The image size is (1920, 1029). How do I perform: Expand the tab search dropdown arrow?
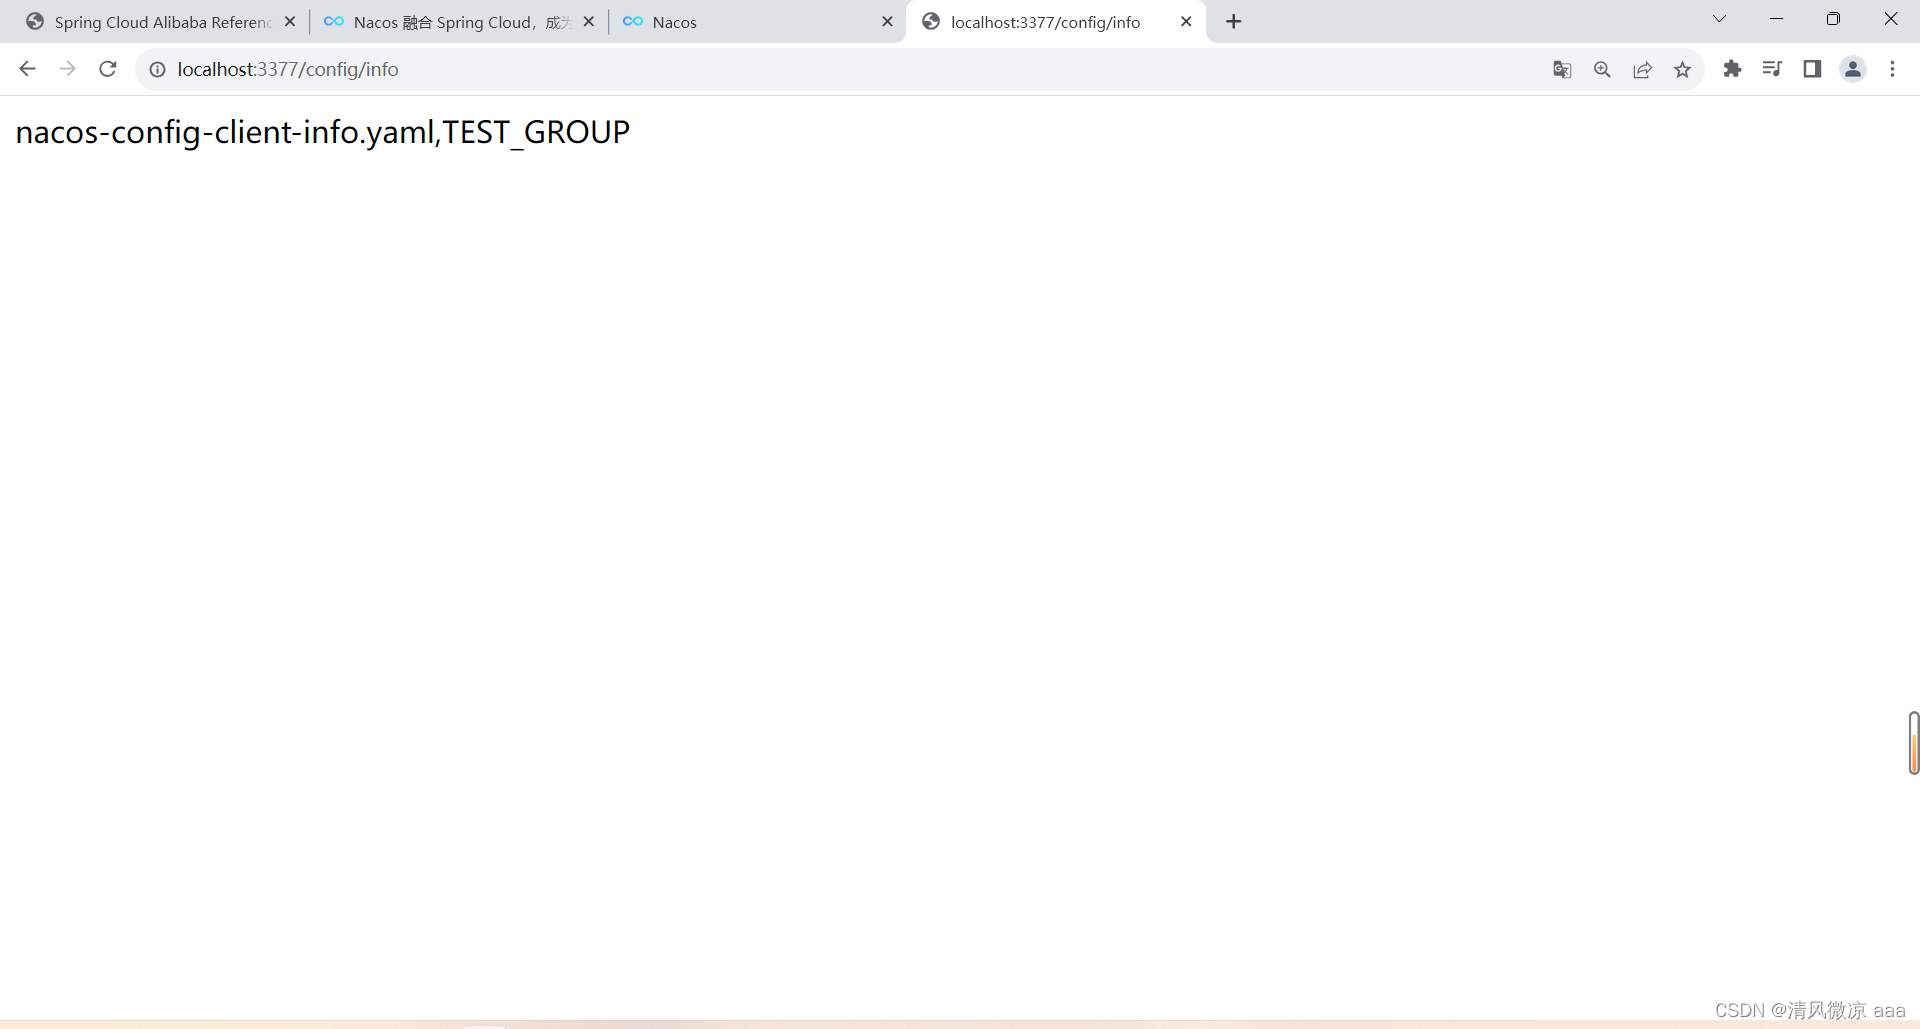click(1719, 19)
